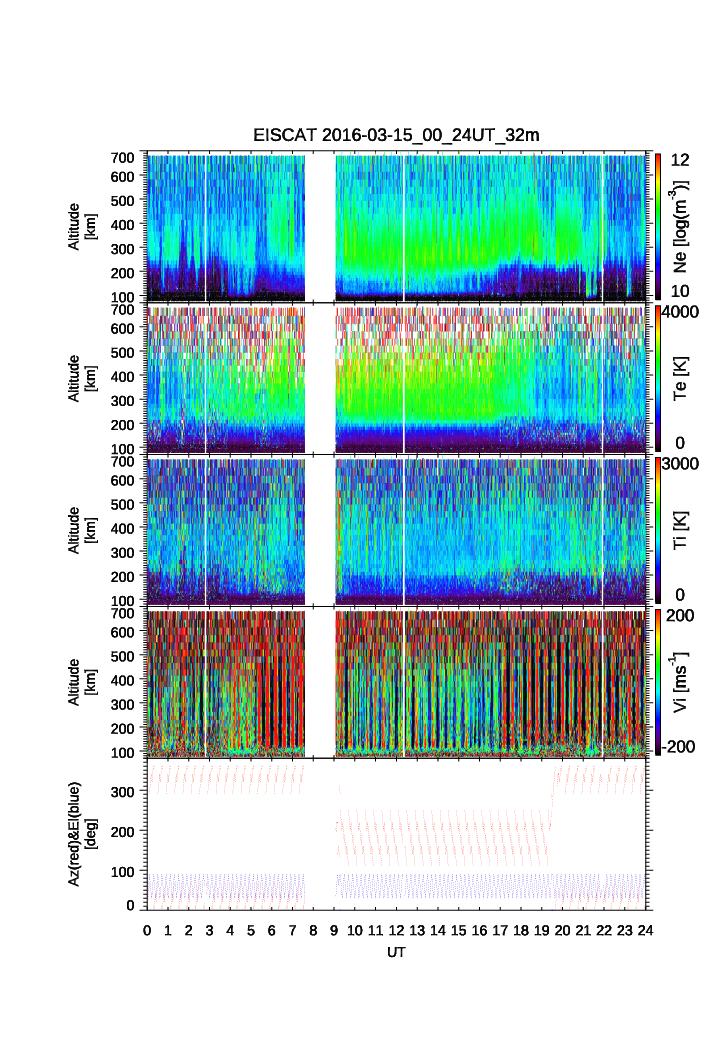Image resolution: width=708 pixels, height=1062 pixels.
Task: Click the 3000 maximum on Ti colorbar
Action: coord(680,464)
